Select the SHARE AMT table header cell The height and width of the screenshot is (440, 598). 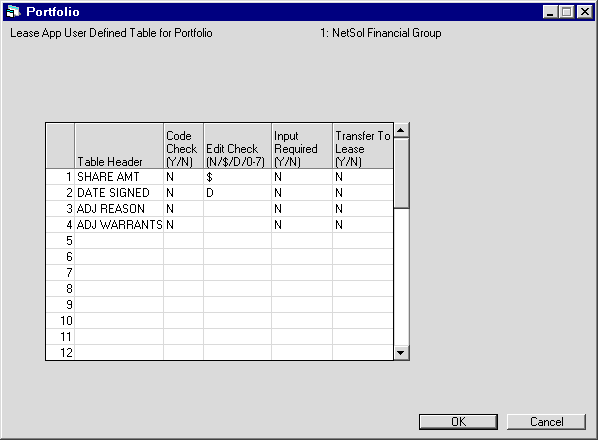[x=119, y=177]
